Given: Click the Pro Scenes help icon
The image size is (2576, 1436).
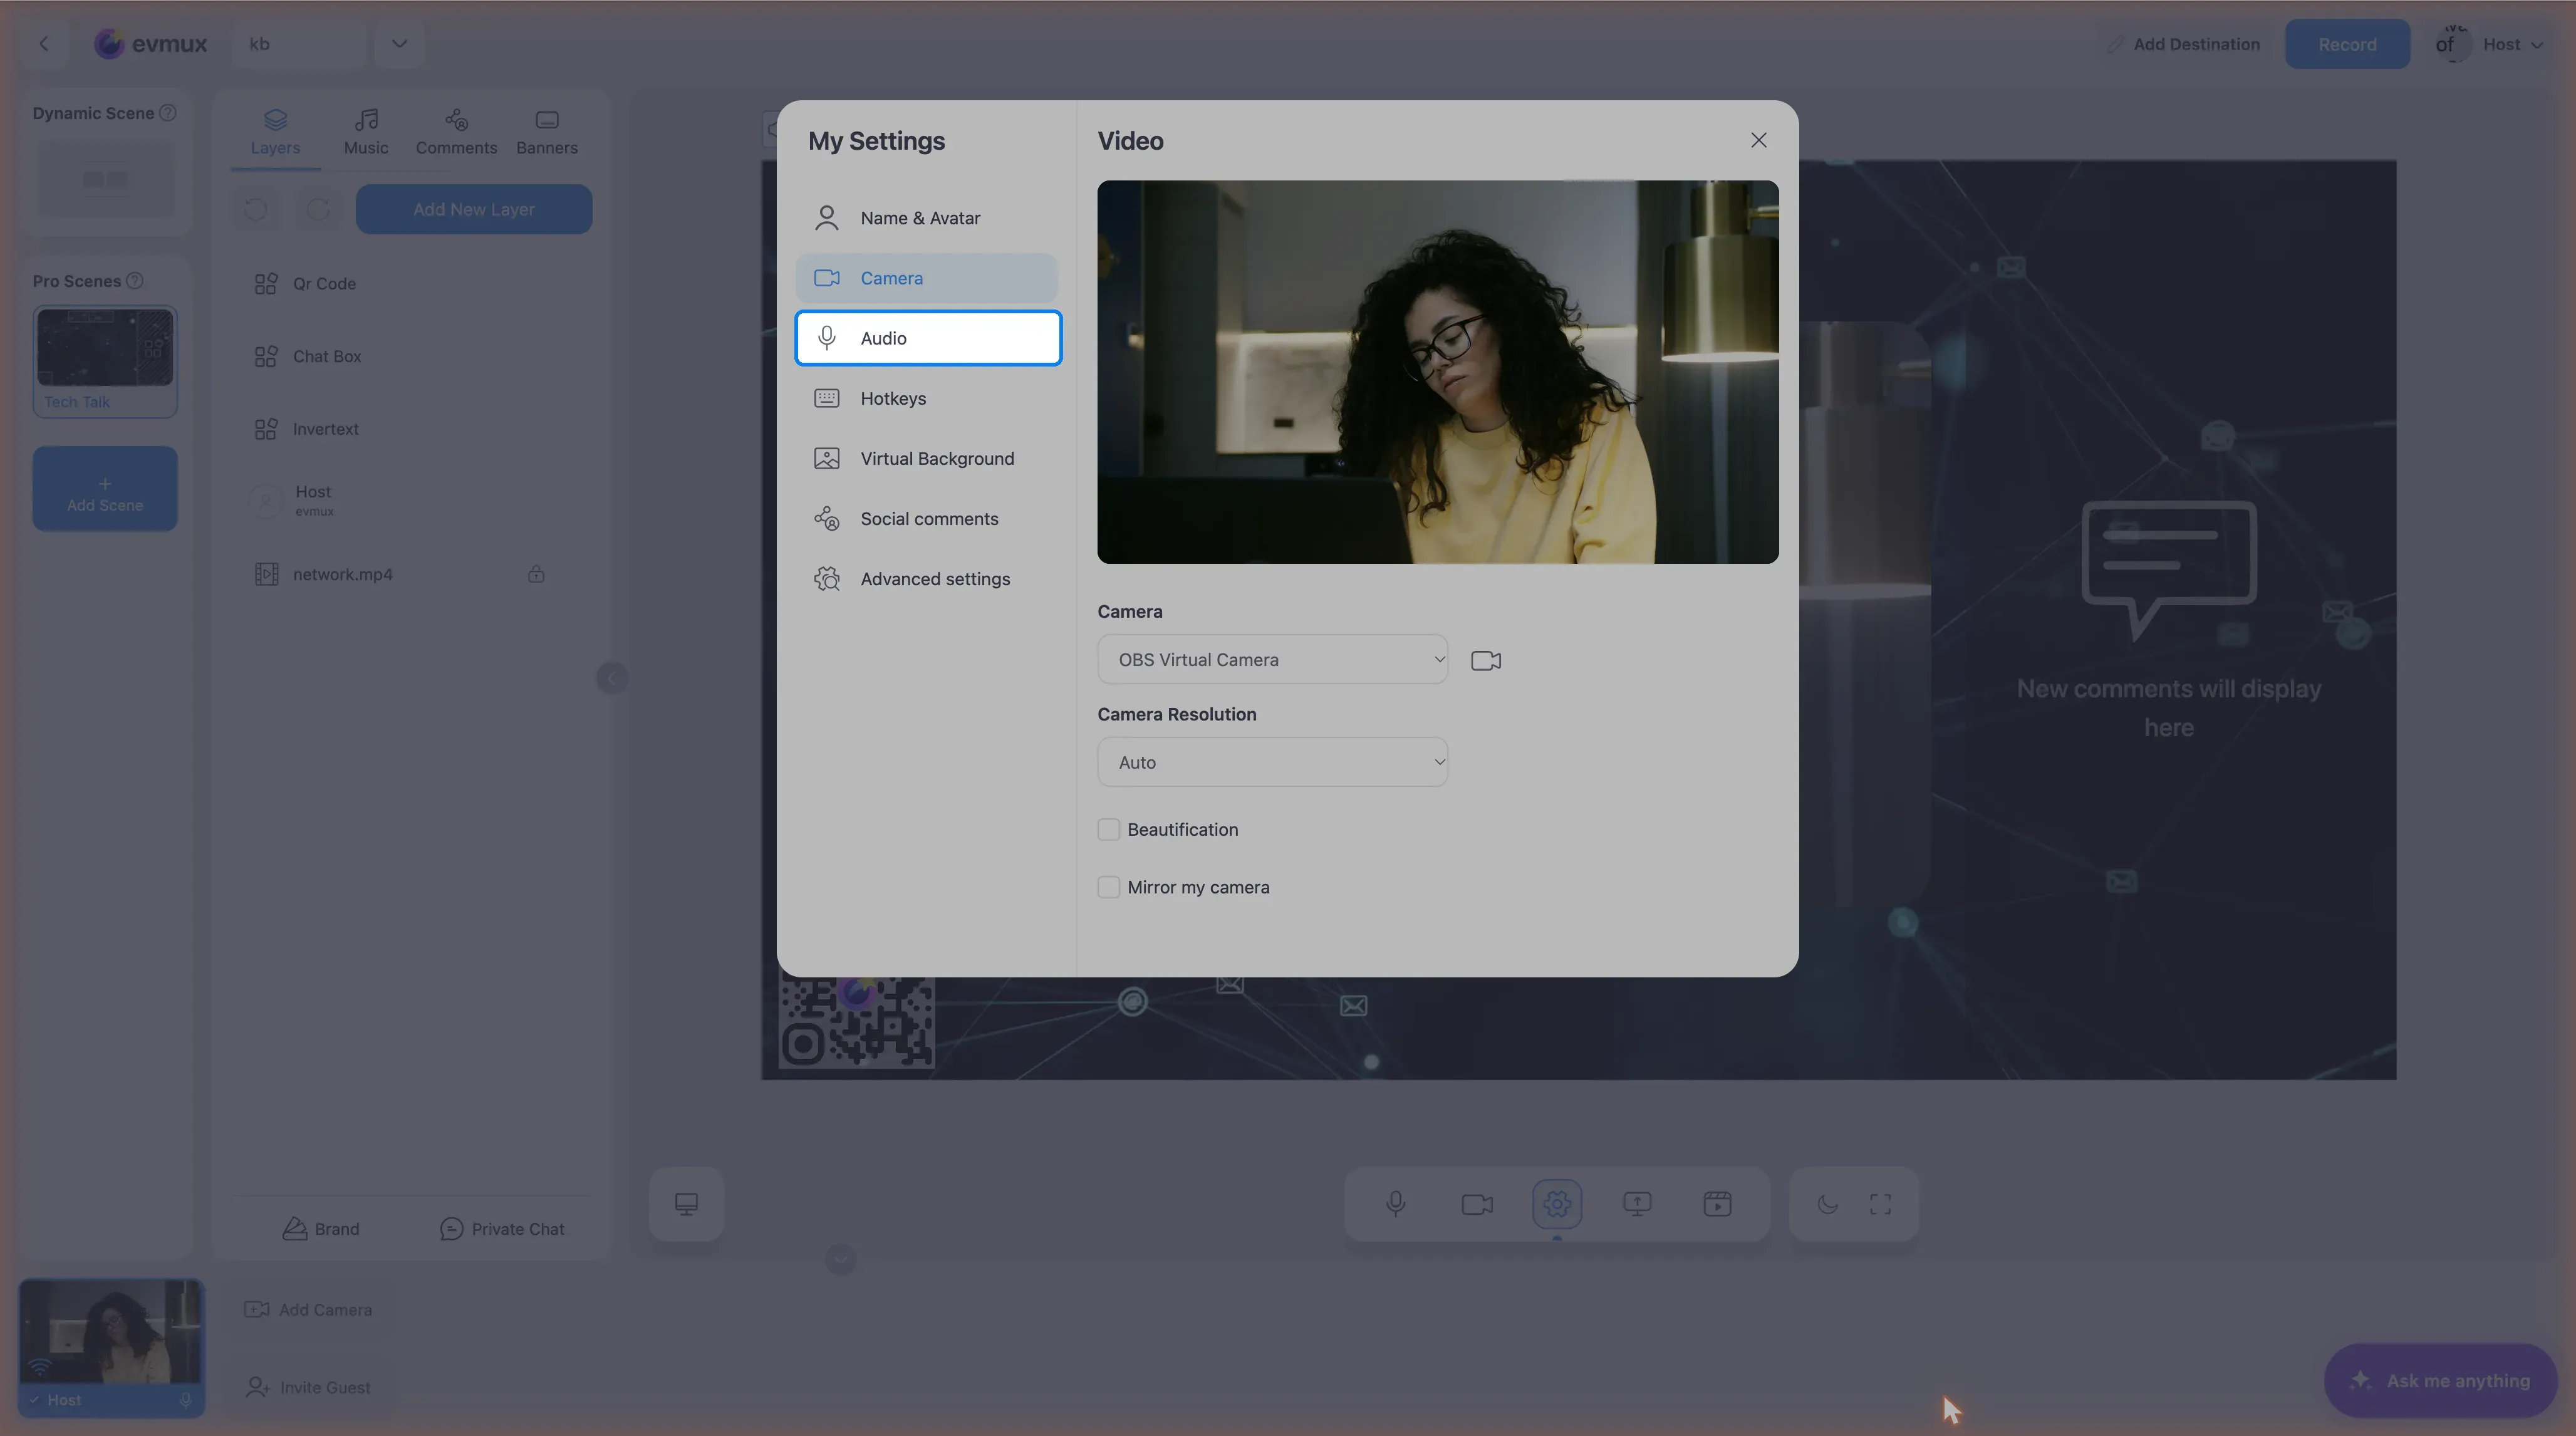Looking at the screenshot, I should pos(134,281).
